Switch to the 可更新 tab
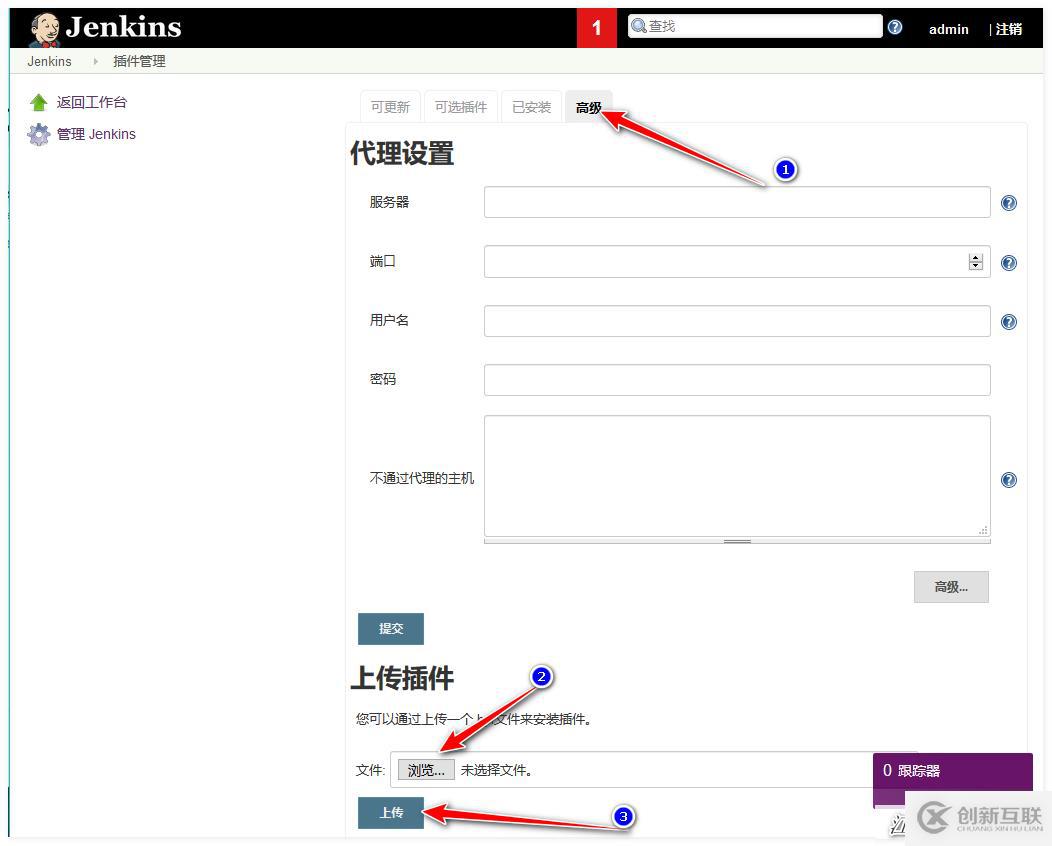The height and width of the screenshot is (846, 1052). click(390, 107)
